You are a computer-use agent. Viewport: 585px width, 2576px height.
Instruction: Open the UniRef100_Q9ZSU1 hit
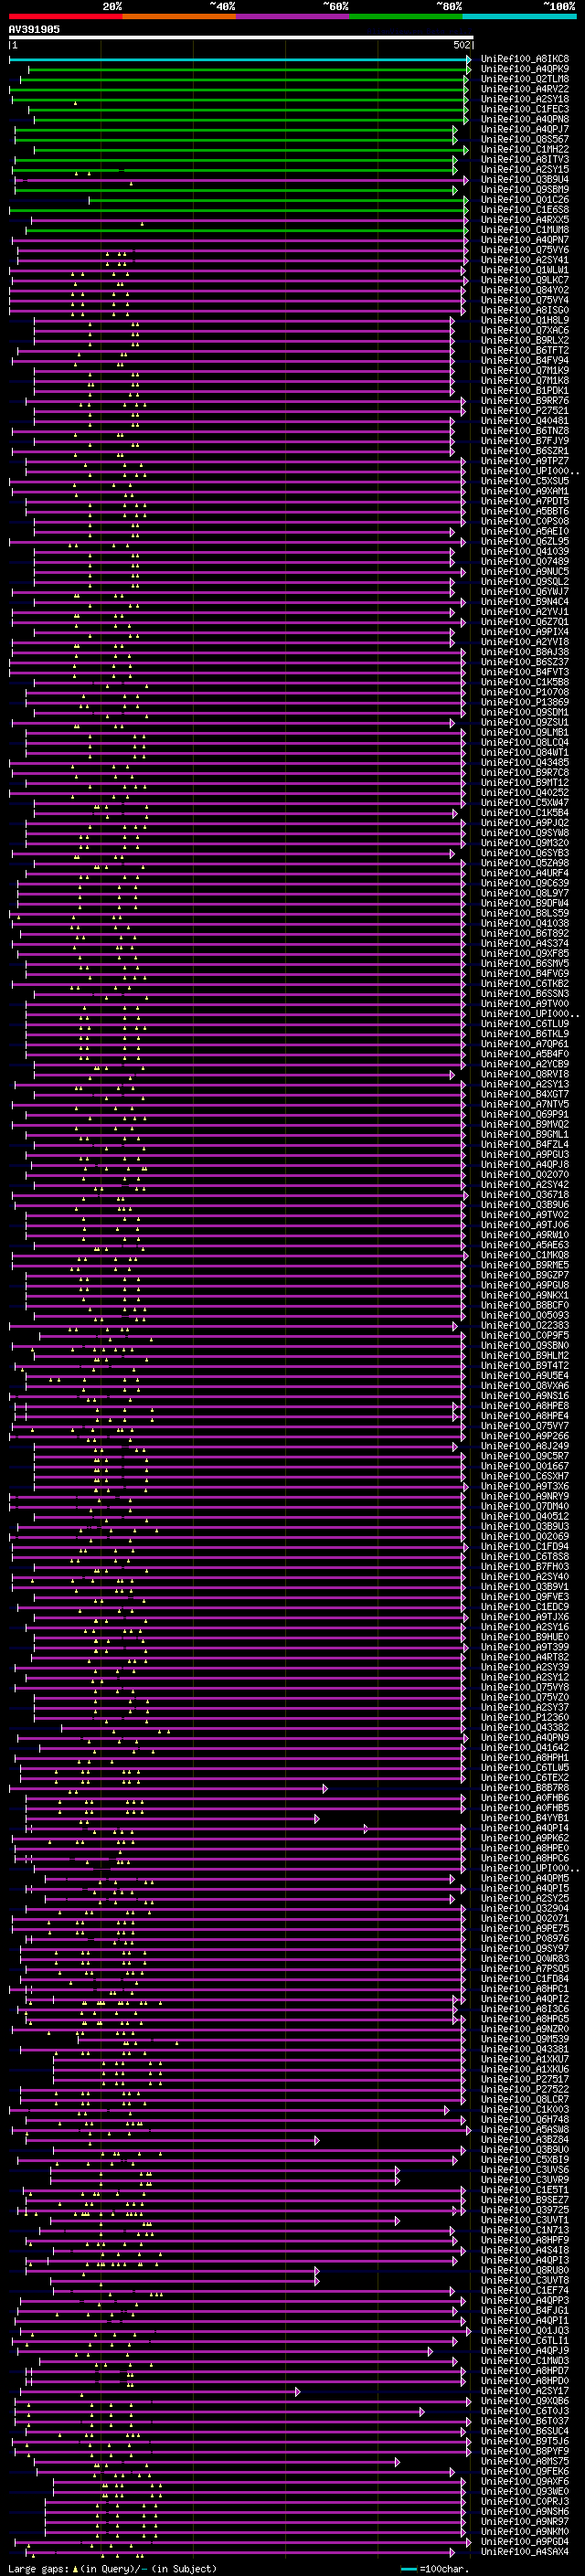(525, 723)
